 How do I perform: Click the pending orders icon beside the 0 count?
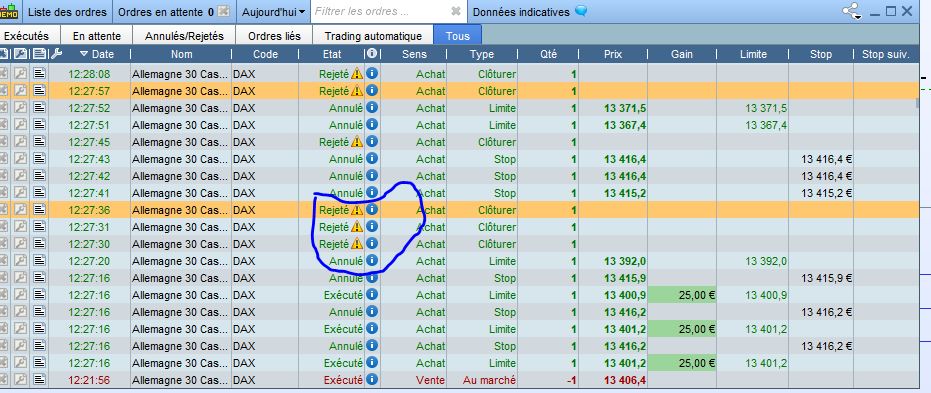(223, 11)
